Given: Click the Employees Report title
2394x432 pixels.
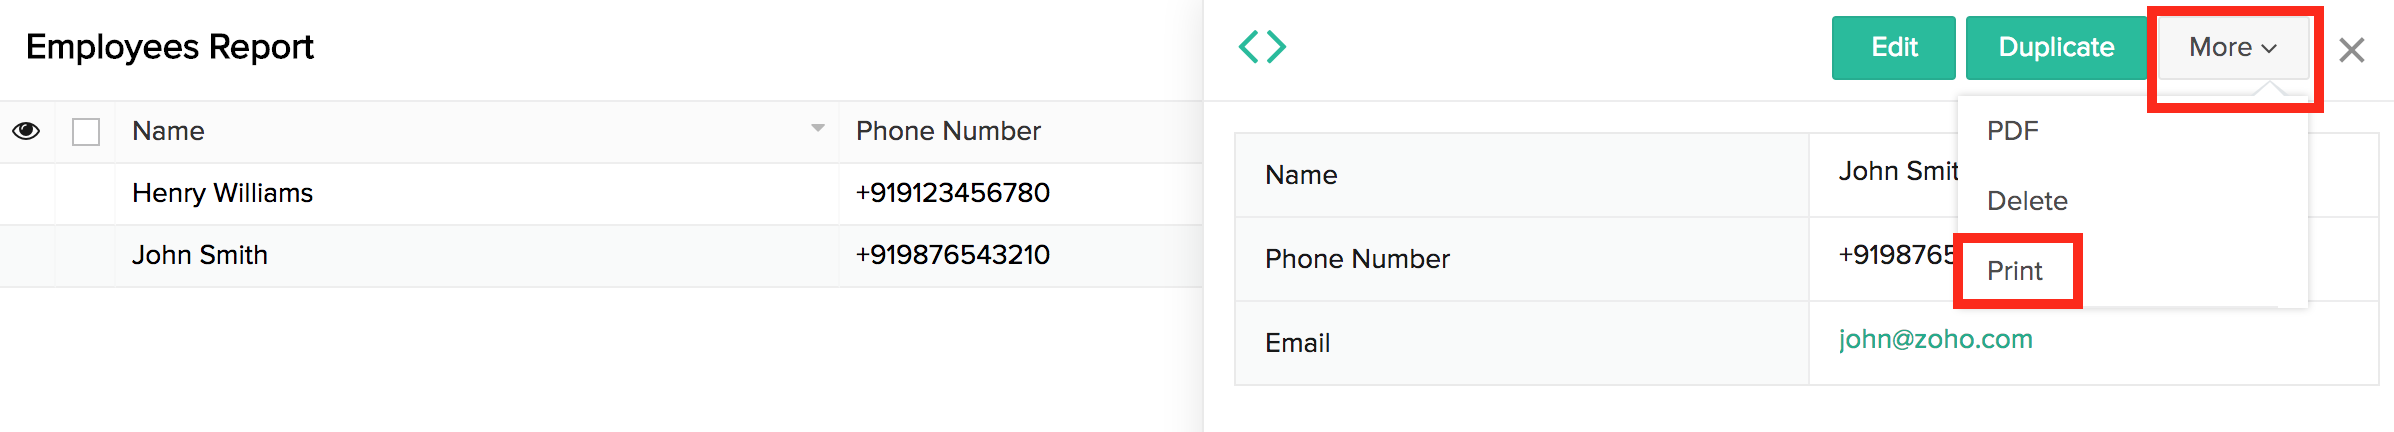Looking at the screenshot, I should click(170, 47).
